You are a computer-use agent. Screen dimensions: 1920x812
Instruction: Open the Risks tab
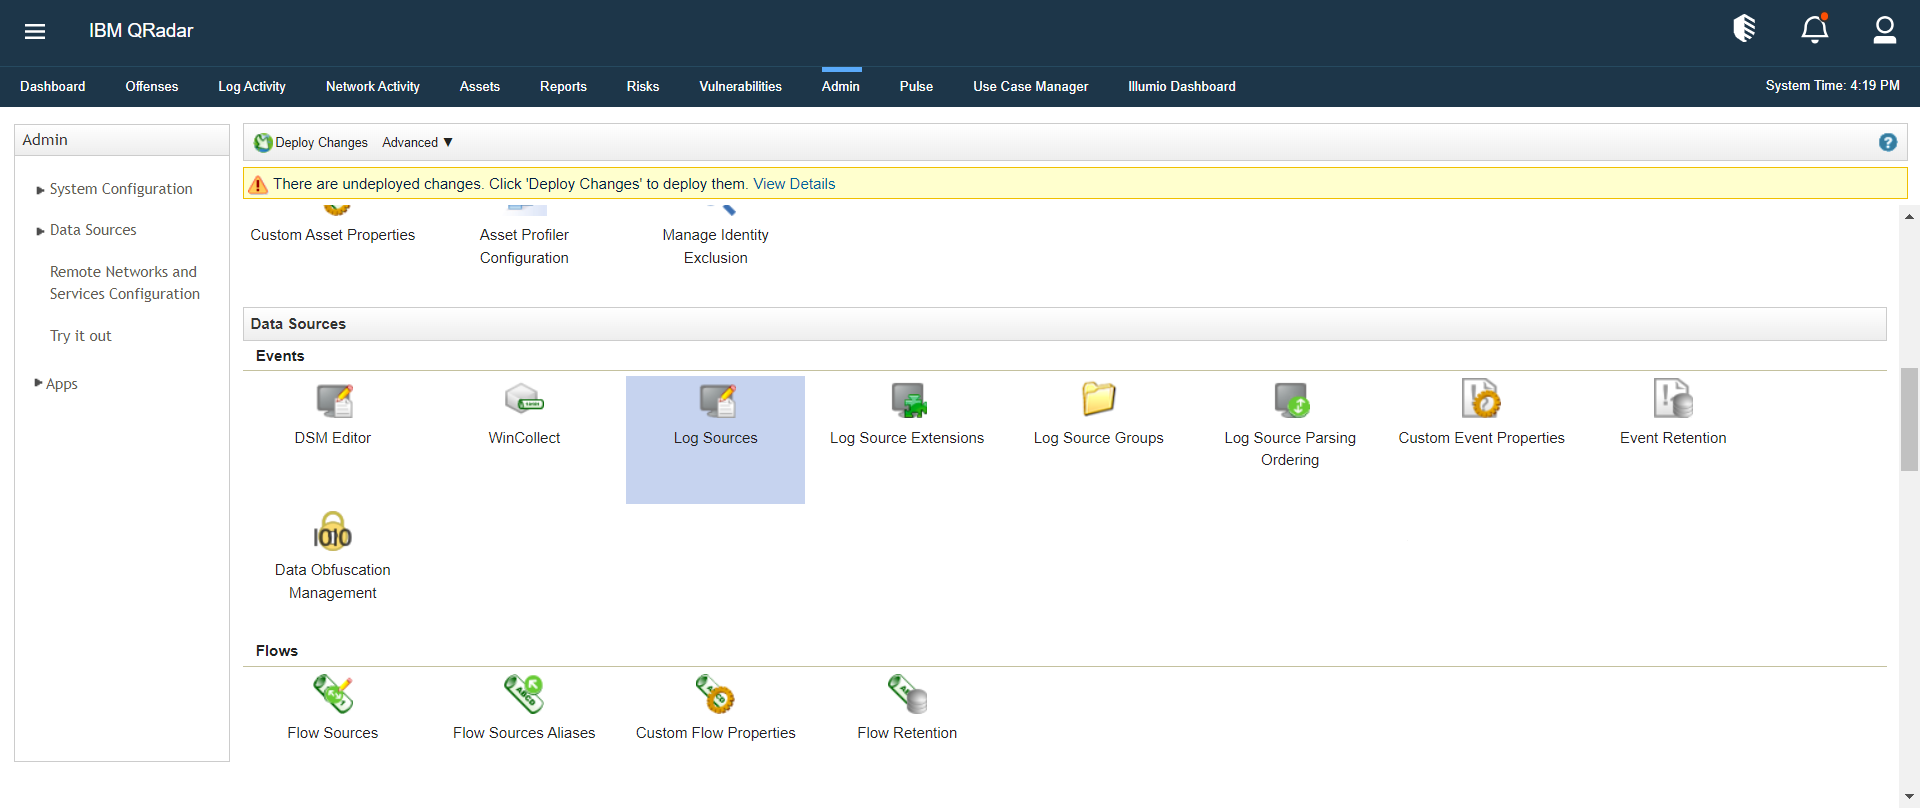click(x=643, y=87)
